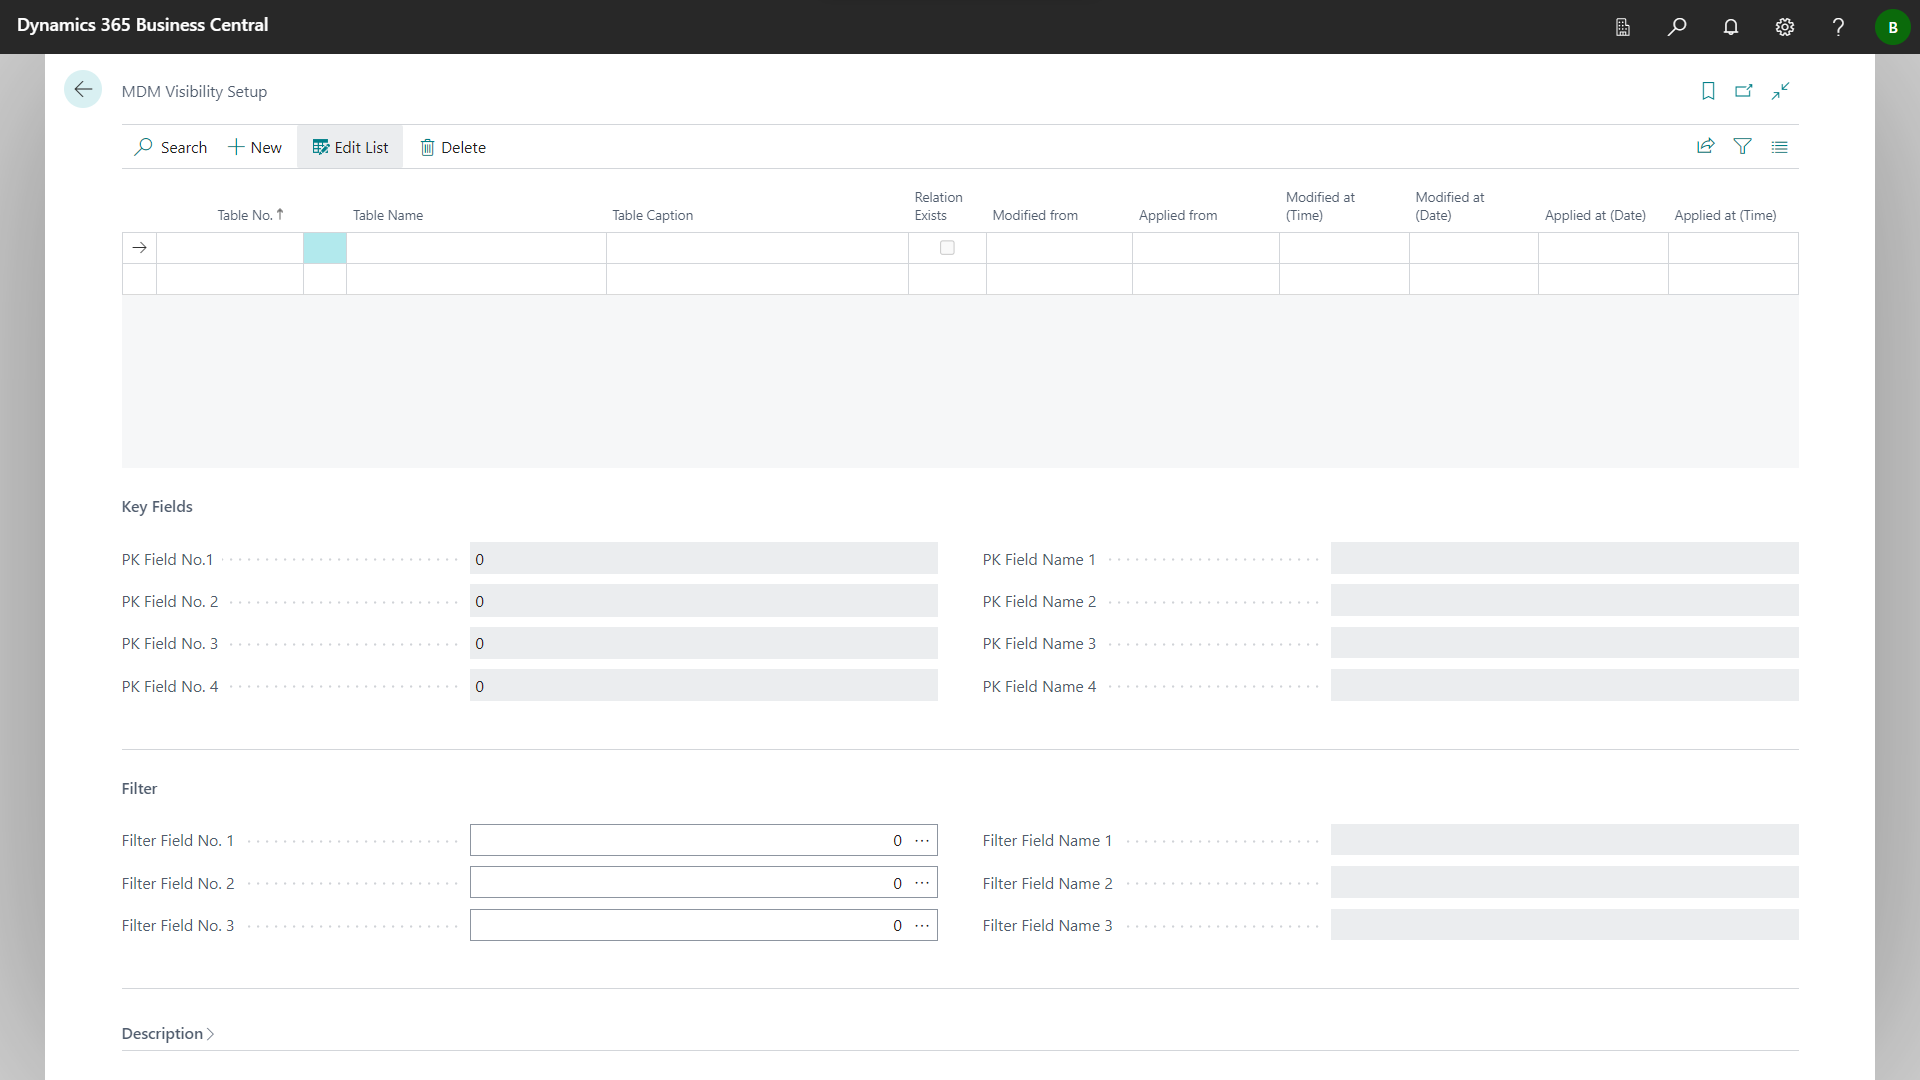Click the Table Caption cell in first row
The height and width of the screenshot is (1080, 1920).
click(x=757, y=248)
